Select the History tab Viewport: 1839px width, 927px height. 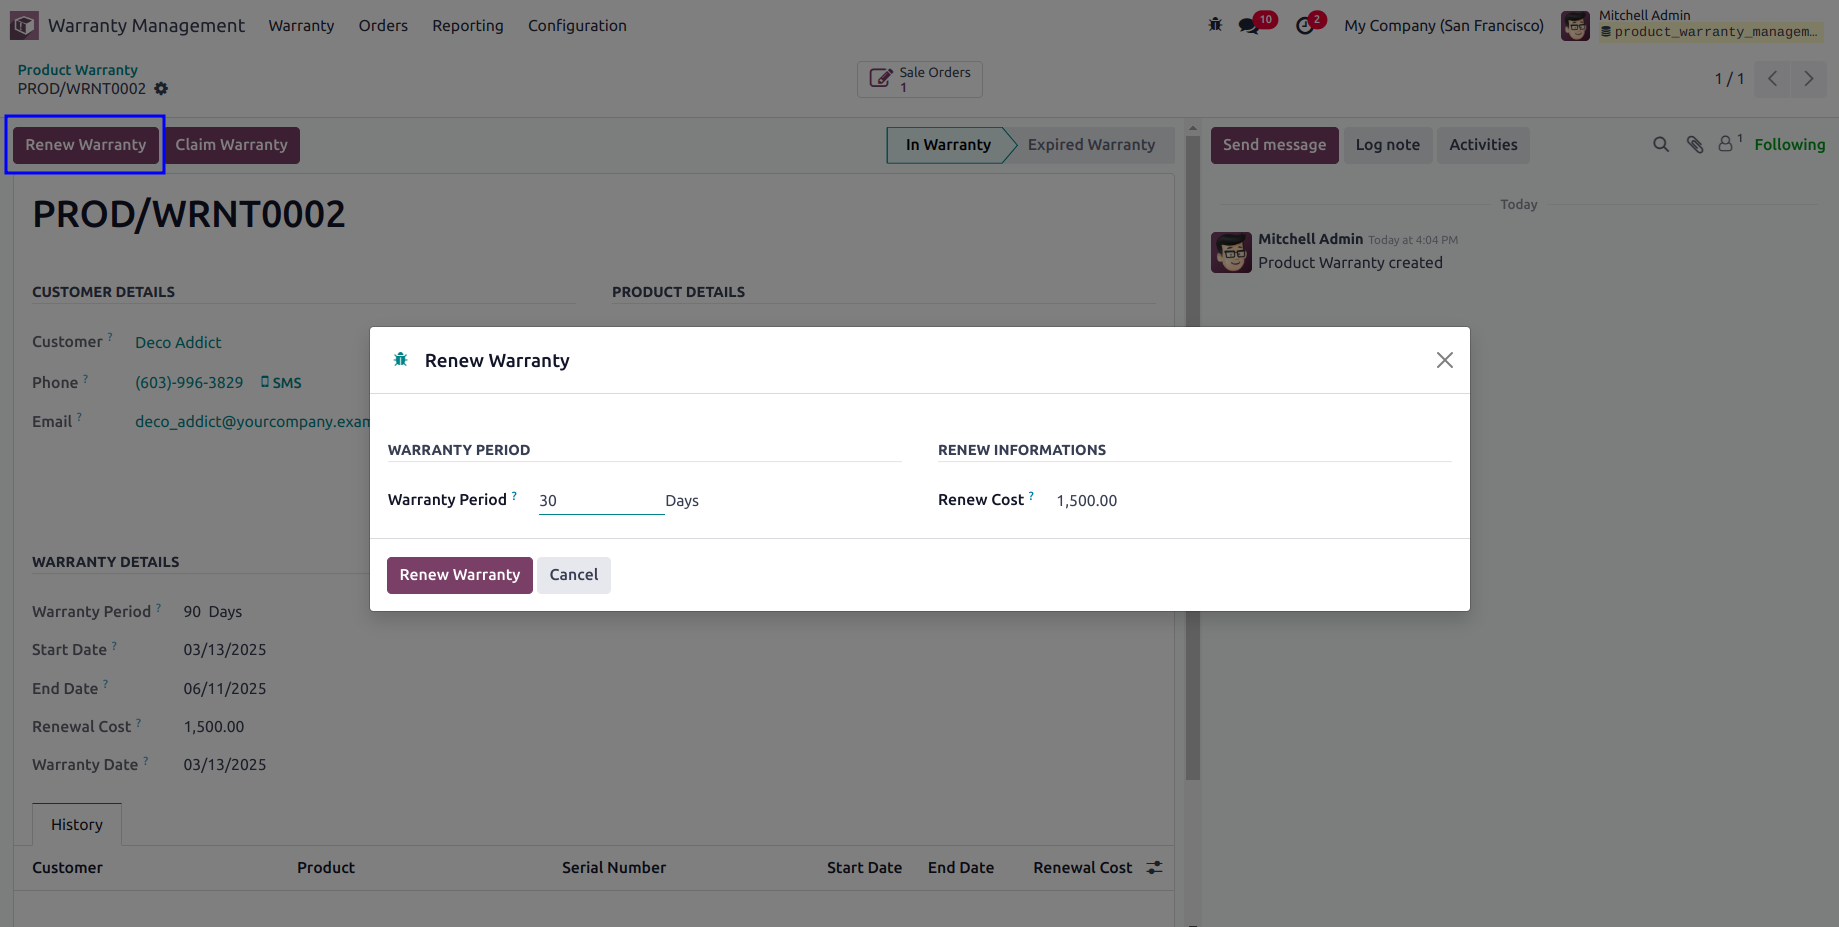click(x=77, y=825)
